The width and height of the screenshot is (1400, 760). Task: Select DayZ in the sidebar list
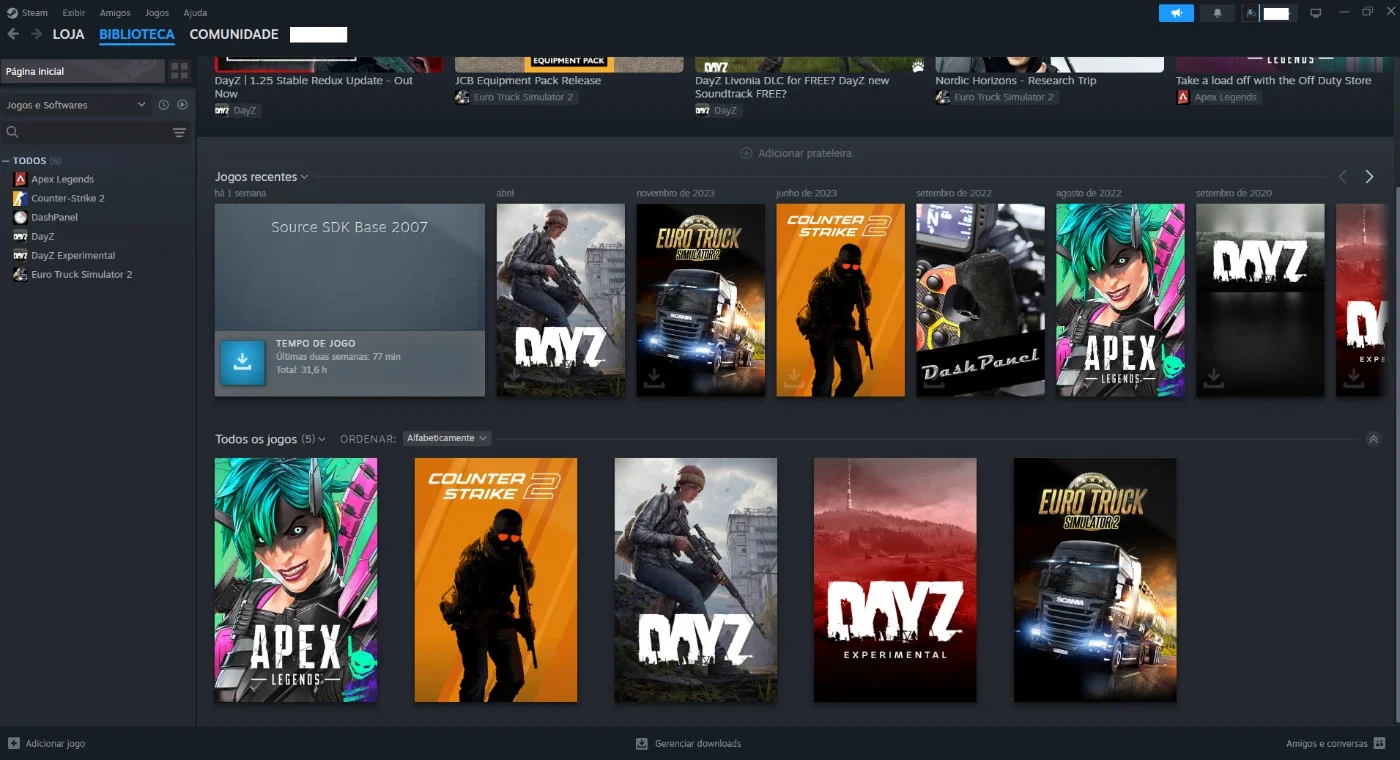point(43,236)
